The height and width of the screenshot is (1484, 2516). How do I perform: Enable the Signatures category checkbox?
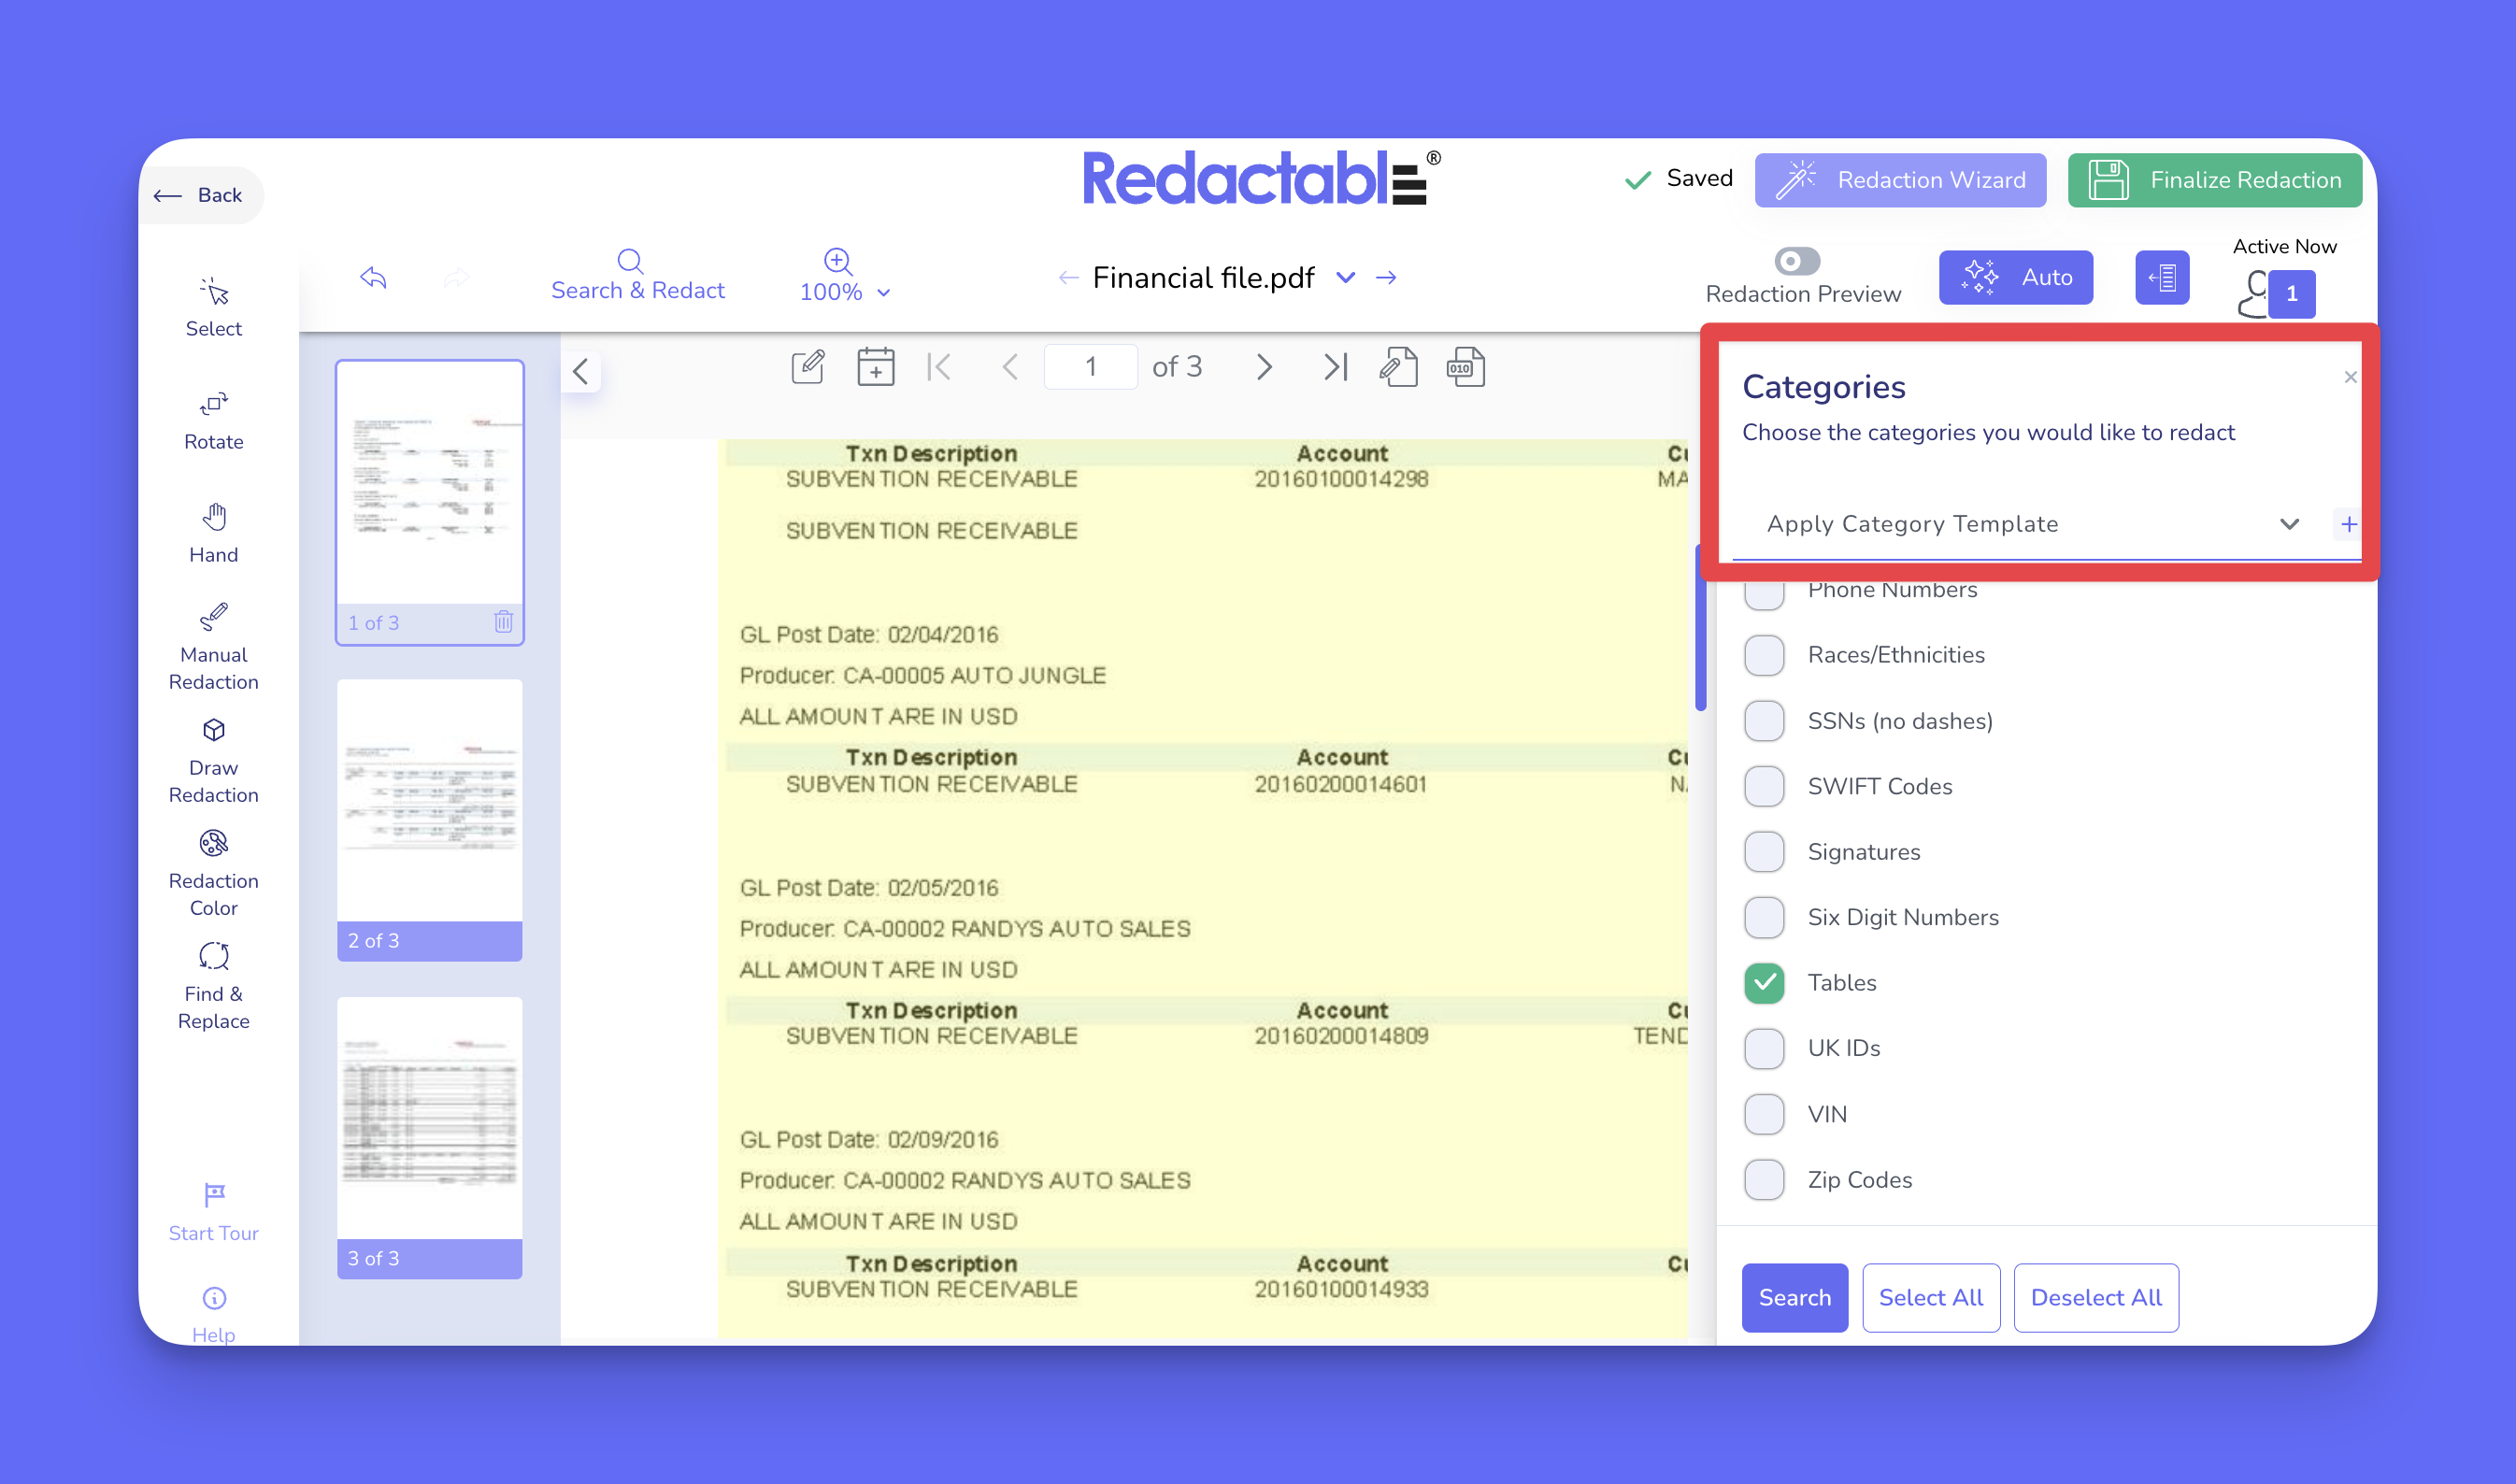[x=1764, y=852]
